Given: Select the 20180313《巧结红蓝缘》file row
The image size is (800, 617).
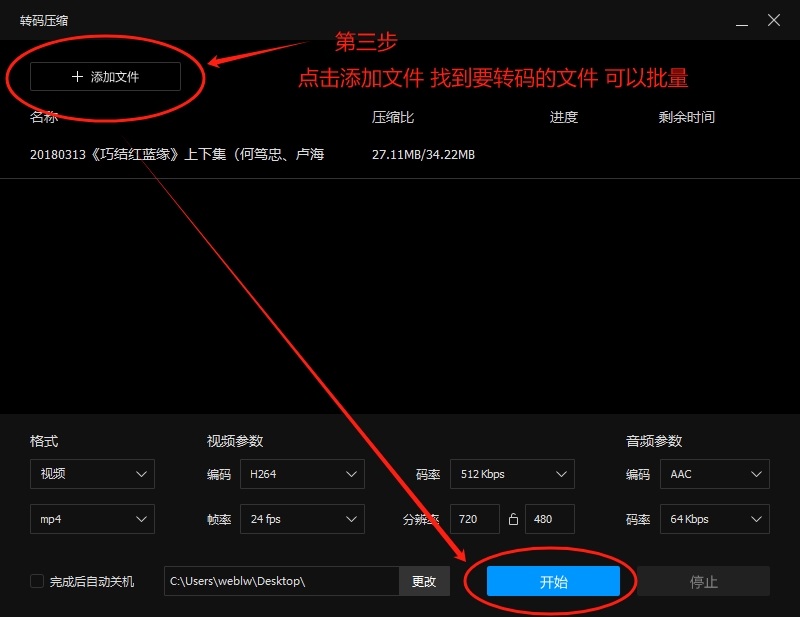Looking at the screenshot, I should coord(177,155).
